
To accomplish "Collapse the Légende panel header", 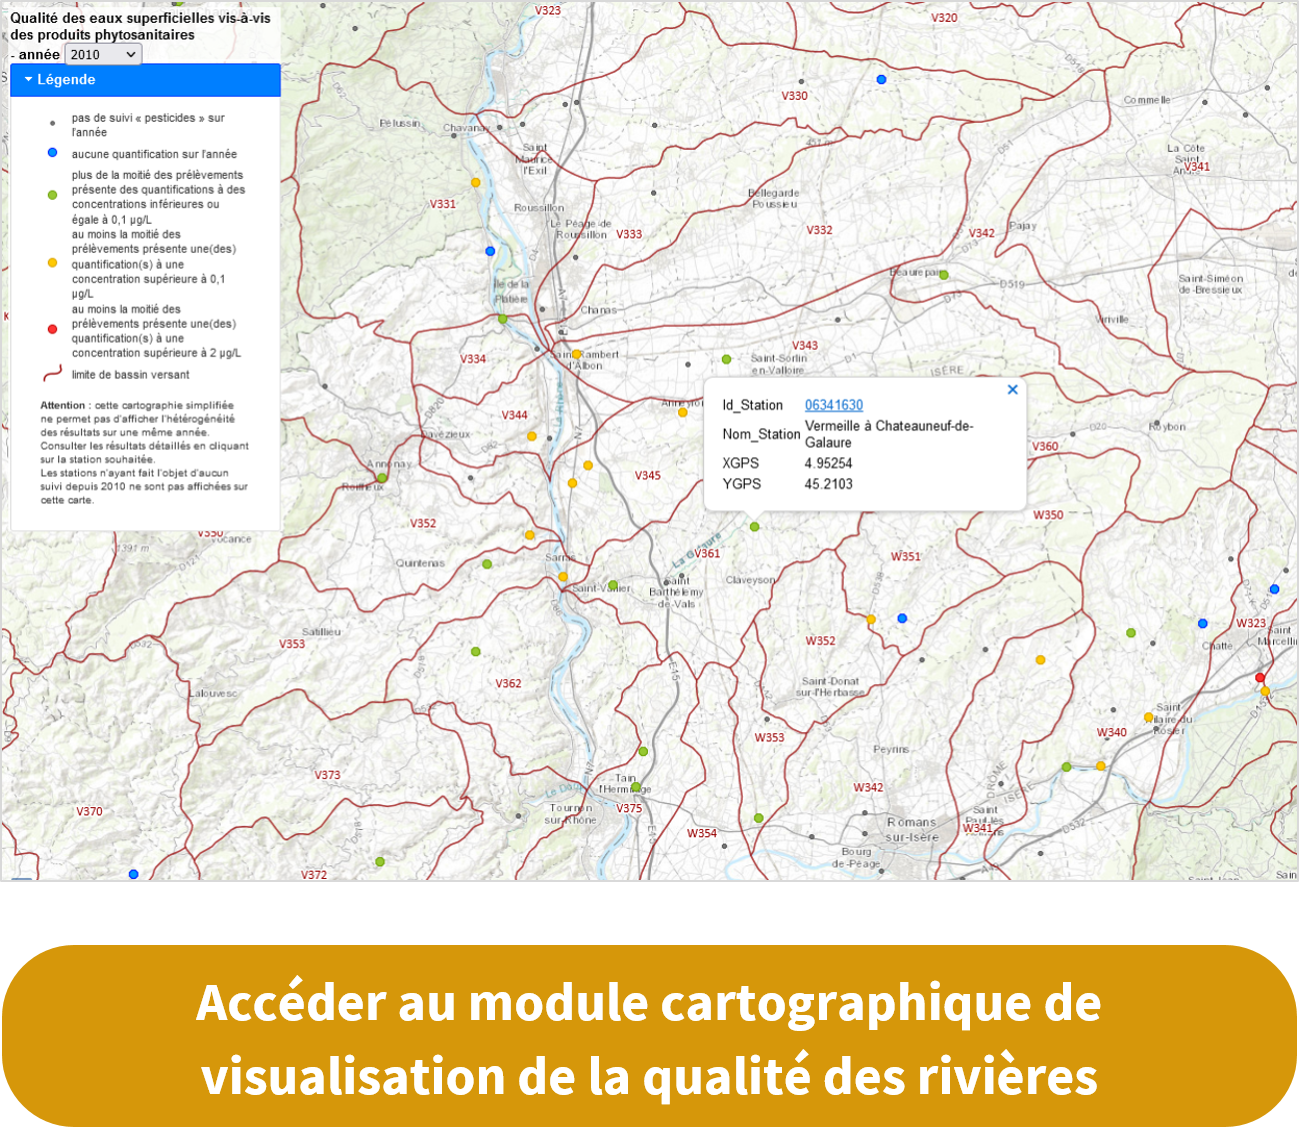I will coord(145,80).
